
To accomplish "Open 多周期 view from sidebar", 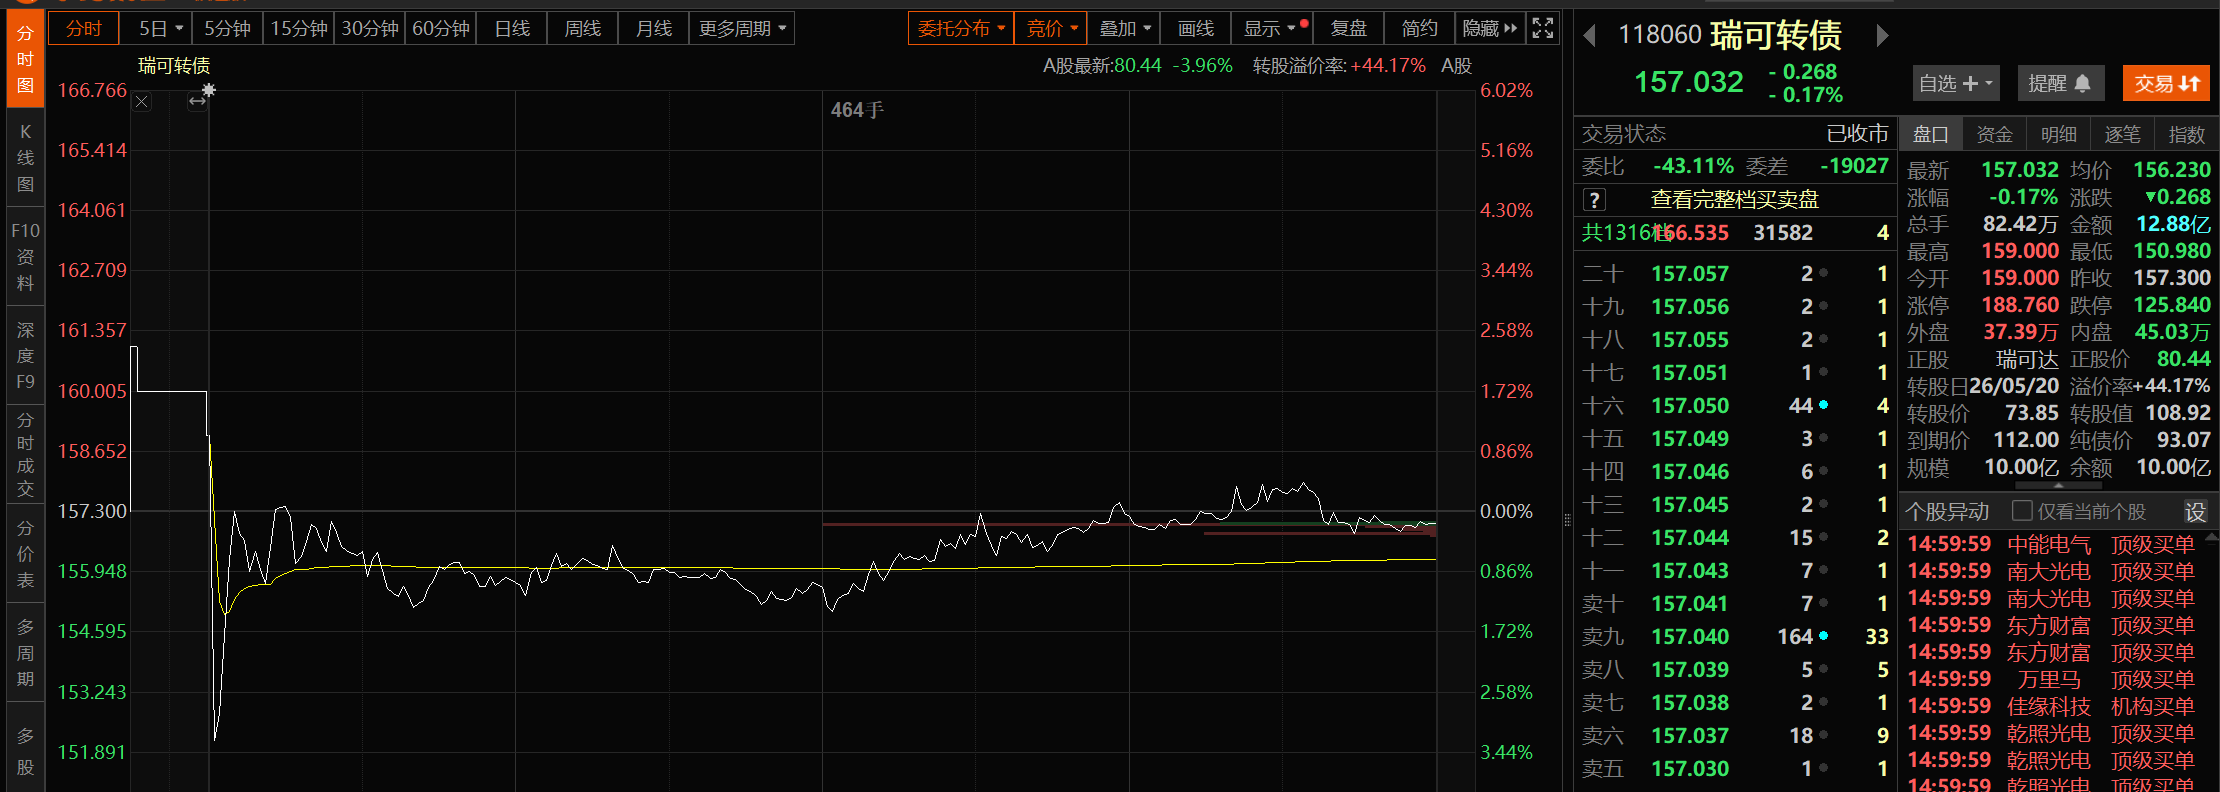I will pyautogui.click(x=25, y=652).
